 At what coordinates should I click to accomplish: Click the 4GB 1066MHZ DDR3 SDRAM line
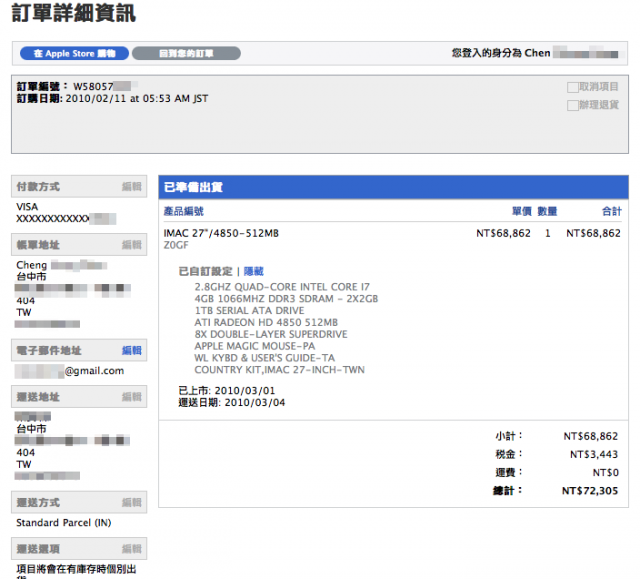pos(286,299)
